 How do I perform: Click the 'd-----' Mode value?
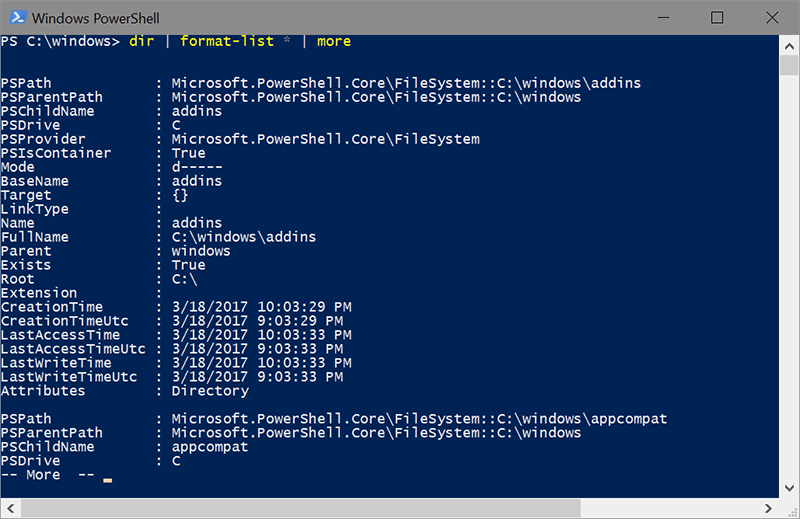click(197, 167)
